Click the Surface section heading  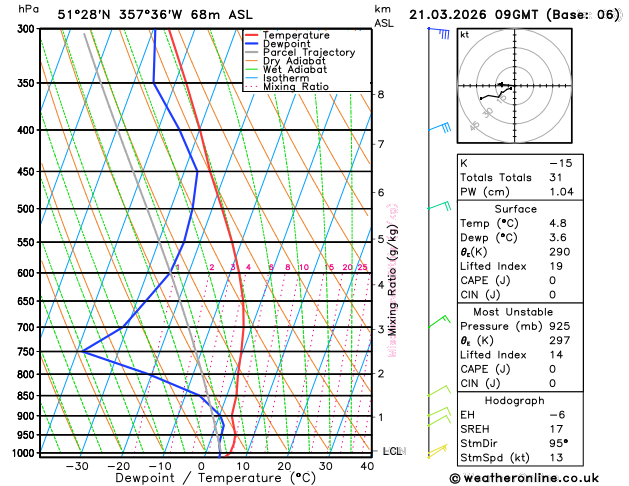515,209
